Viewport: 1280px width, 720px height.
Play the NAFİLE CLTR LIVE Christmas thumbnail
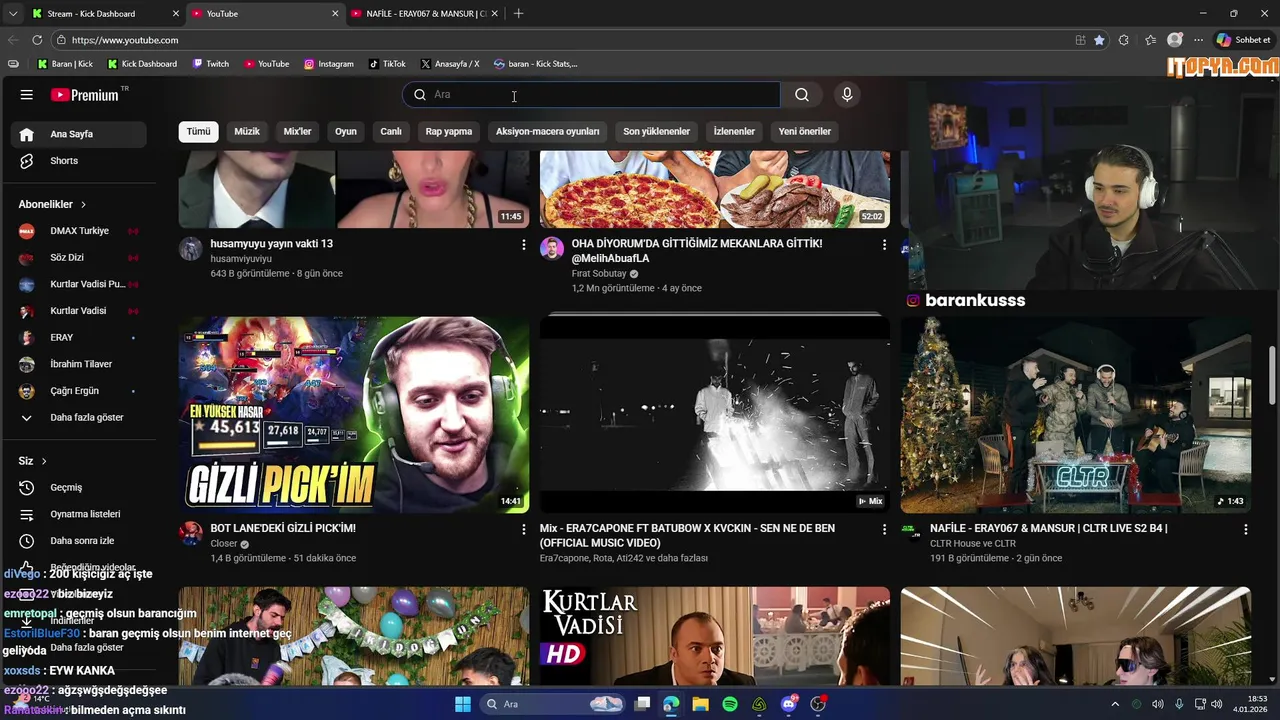(x=1076, y=415)
